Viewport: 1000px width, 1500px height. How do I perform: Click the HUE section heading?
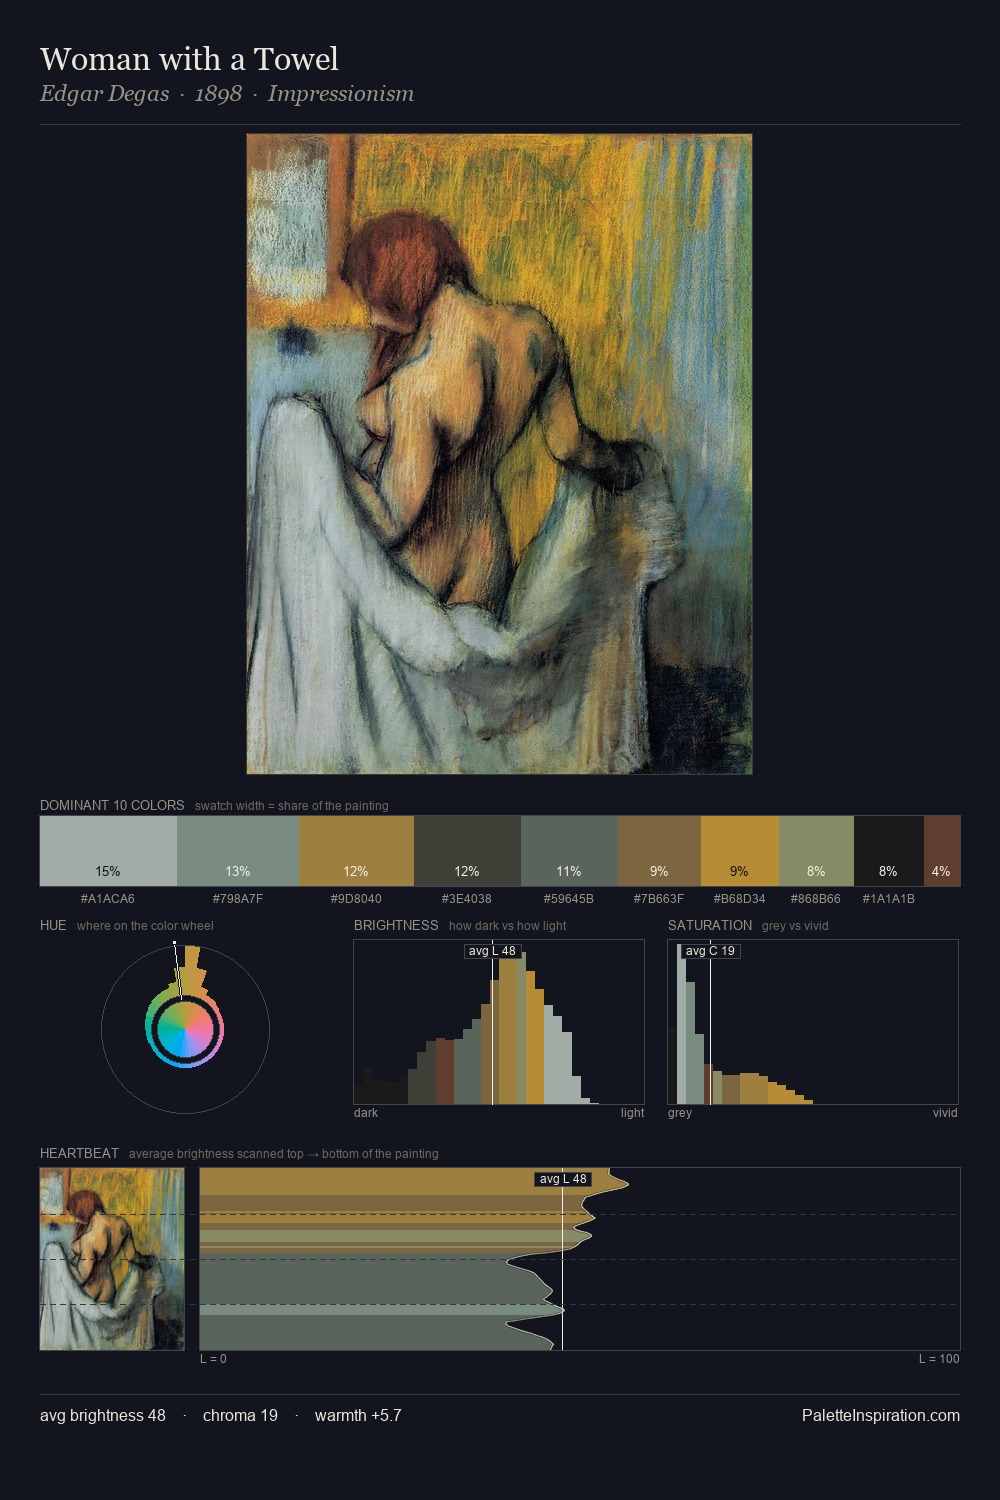point(53,925)
